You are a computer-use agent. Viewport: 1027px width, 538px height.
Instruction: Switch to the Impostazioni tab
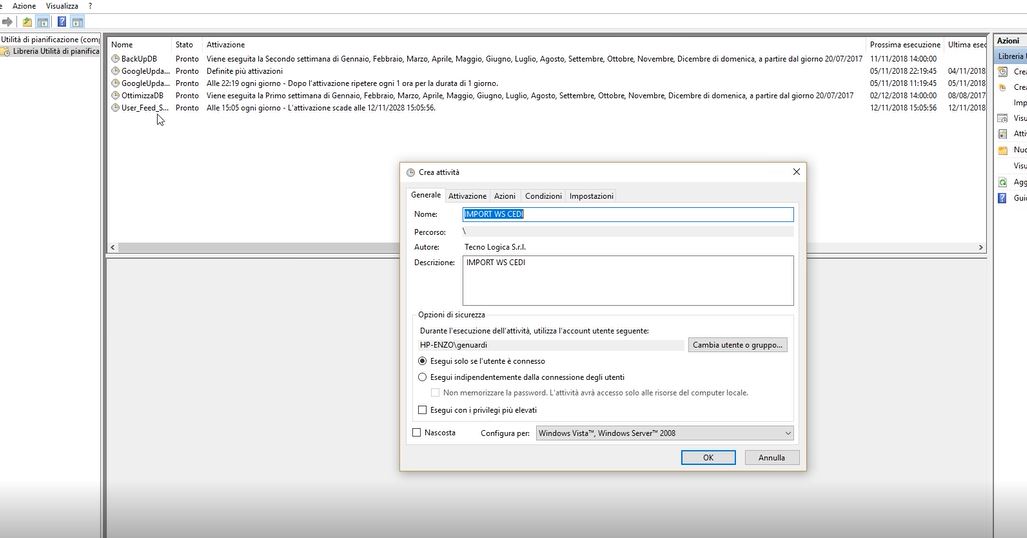[591, 196]
